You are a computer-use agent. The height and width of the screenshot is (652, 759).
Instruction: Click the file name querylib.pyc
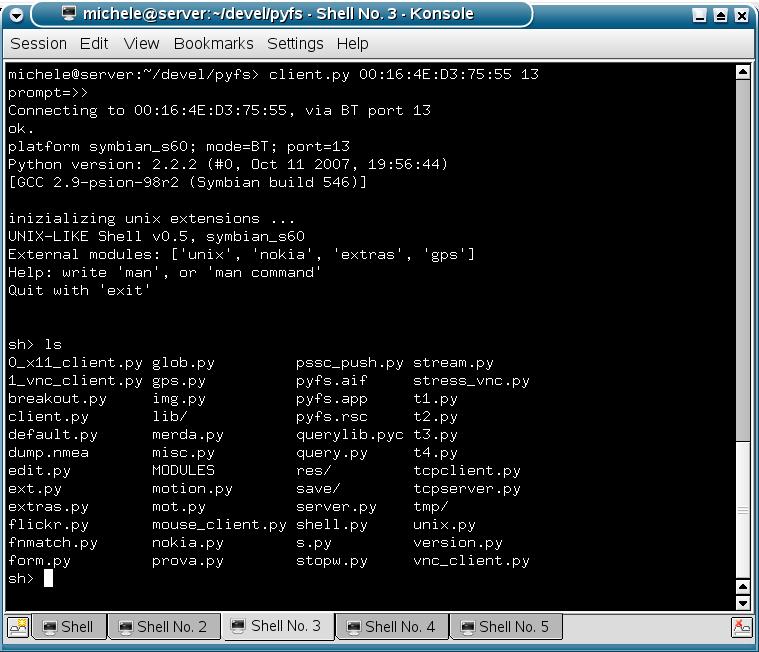350,435
